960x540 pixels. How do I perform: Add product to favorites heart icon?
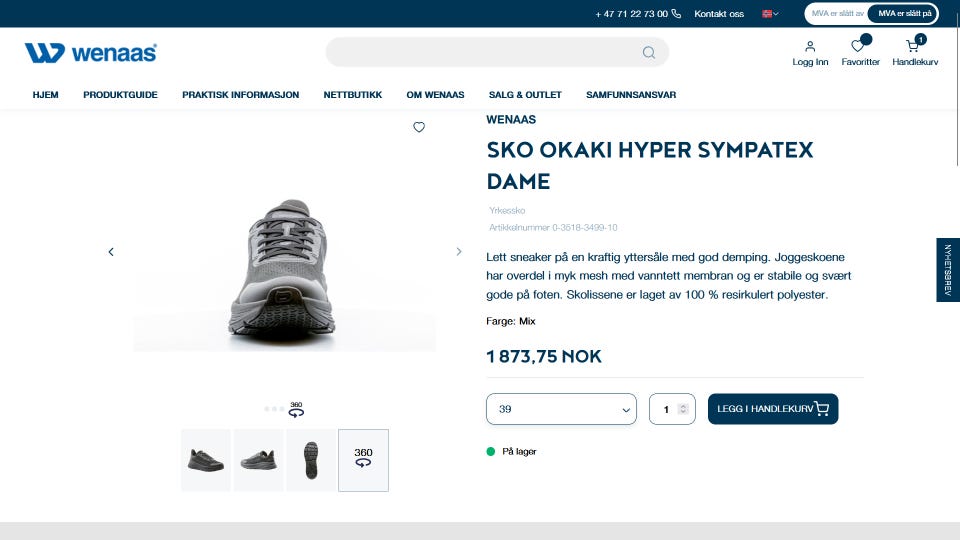tap(419, 127)
